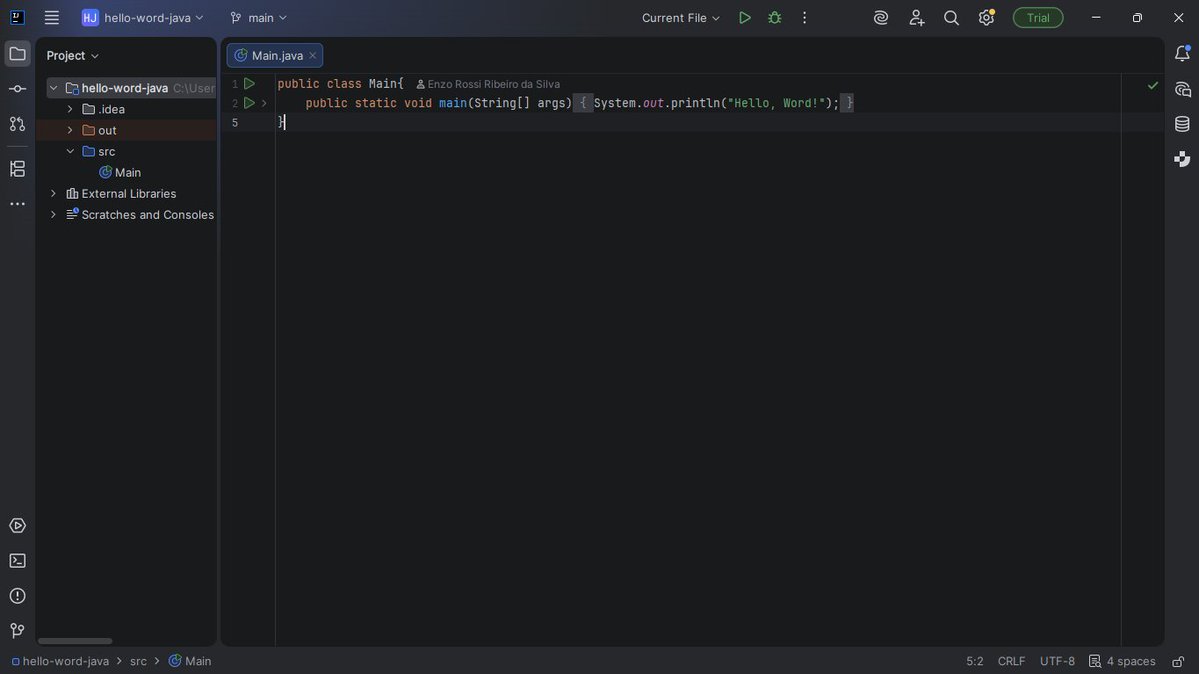Click src breadcrumb in status bar

pyautogui.click(x=138, y=661)
